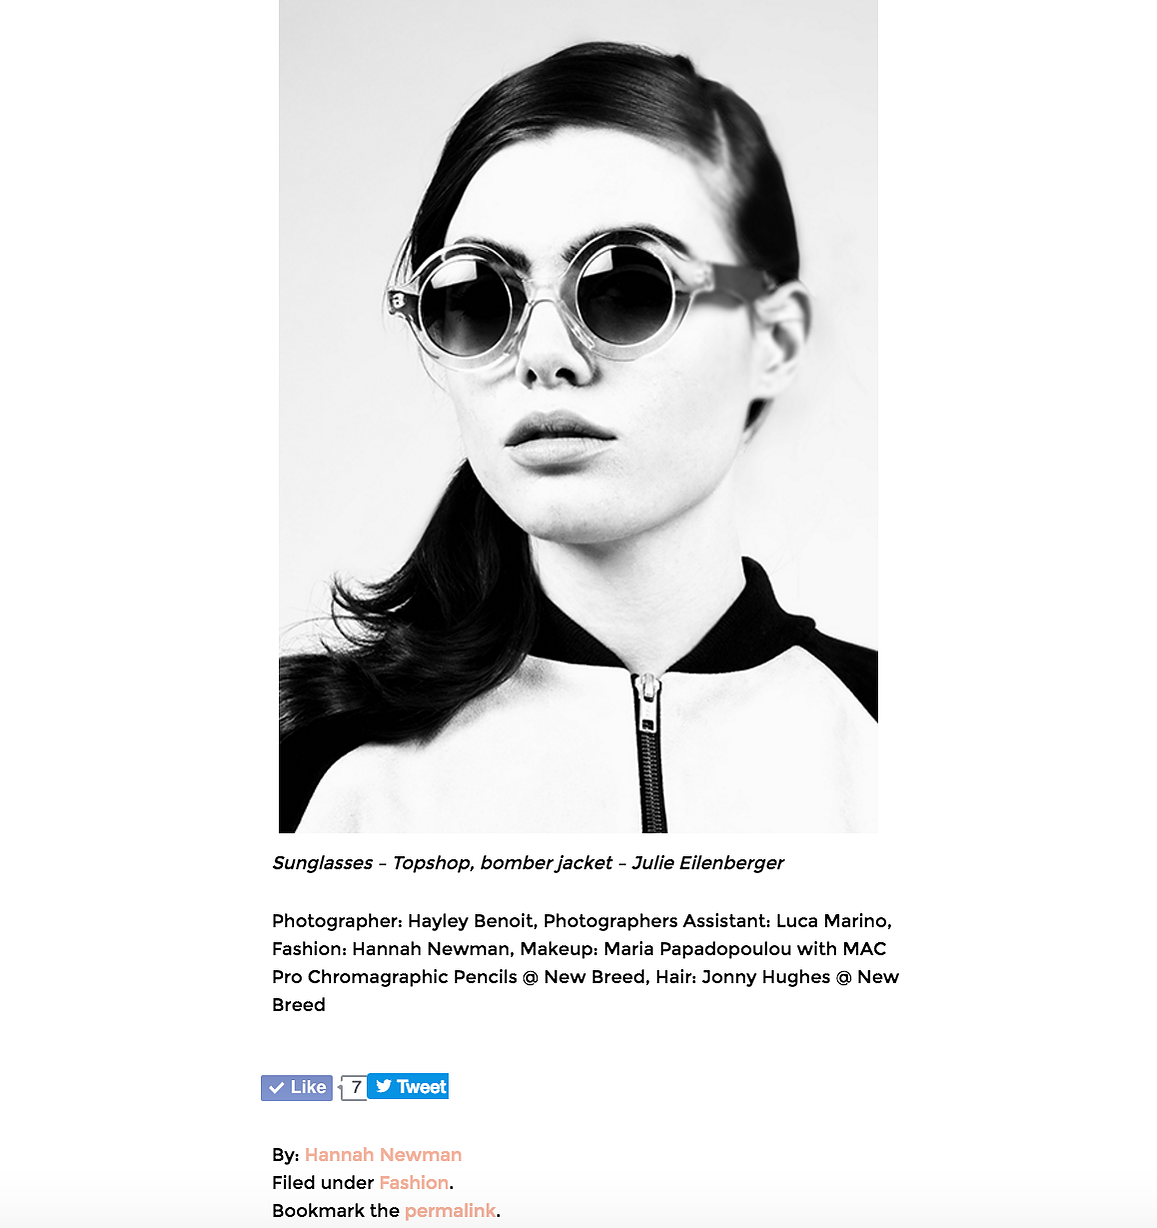Click the like count bubble showing 7
This screenshot has height=1228, width=1157.
(x=354, y=1088)
